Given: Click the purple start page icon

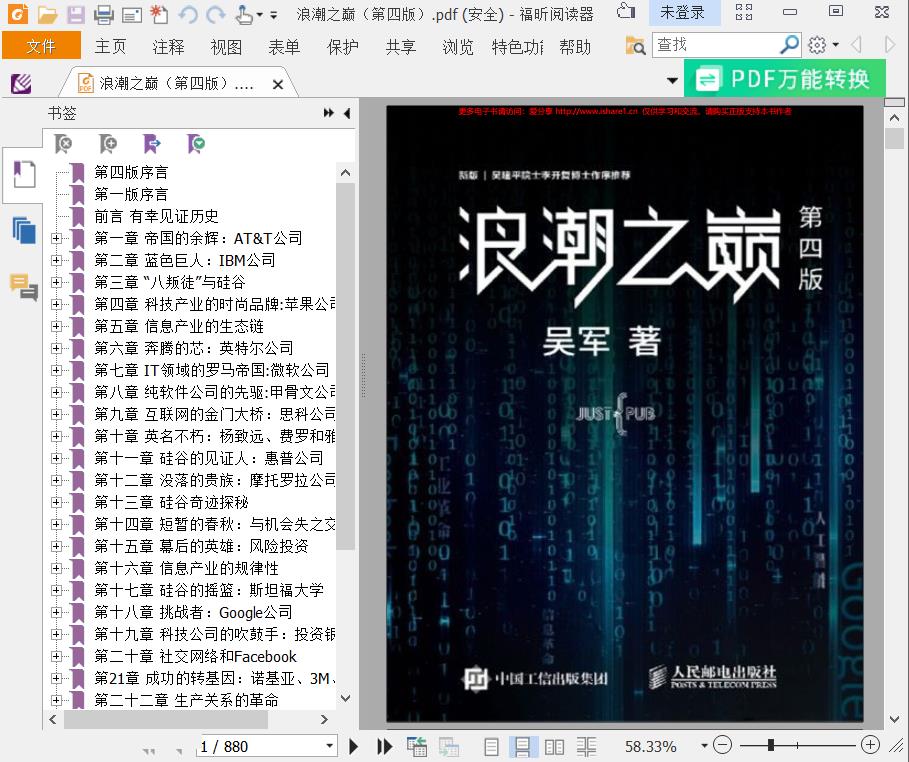Looking at the screenshot, I should pyautogui.click(x=21, y=84).
